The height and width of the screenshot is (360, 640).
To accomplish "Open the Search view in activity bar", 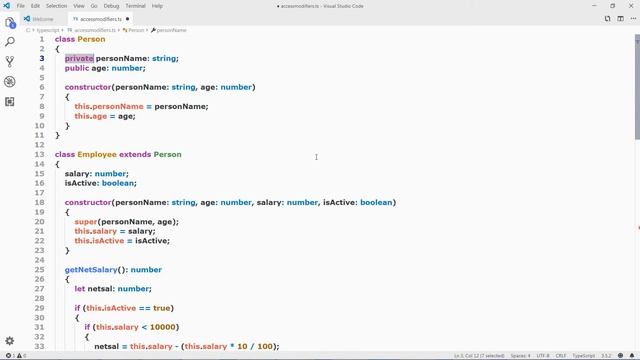I will pyautogui.click(x=10, y=42).
